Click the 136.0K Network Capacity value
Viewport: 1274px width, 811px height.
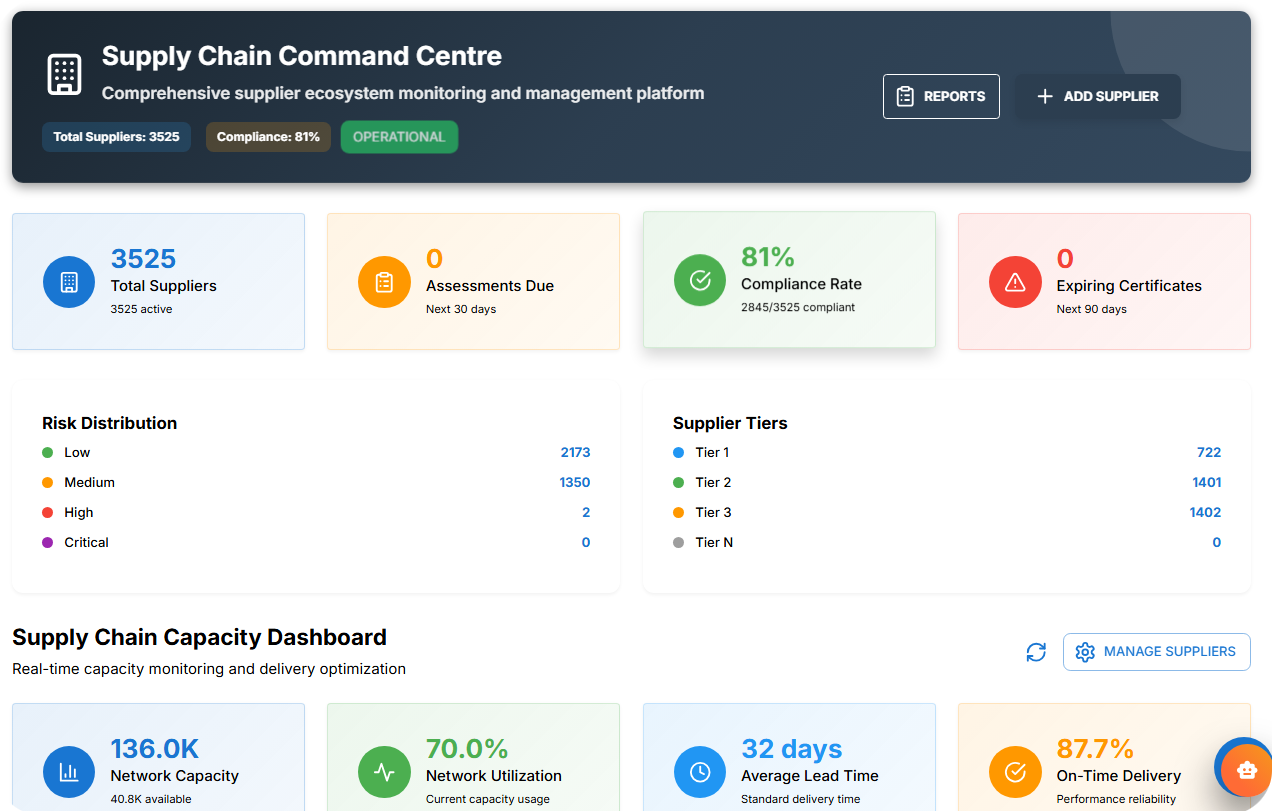pos(155,749)
